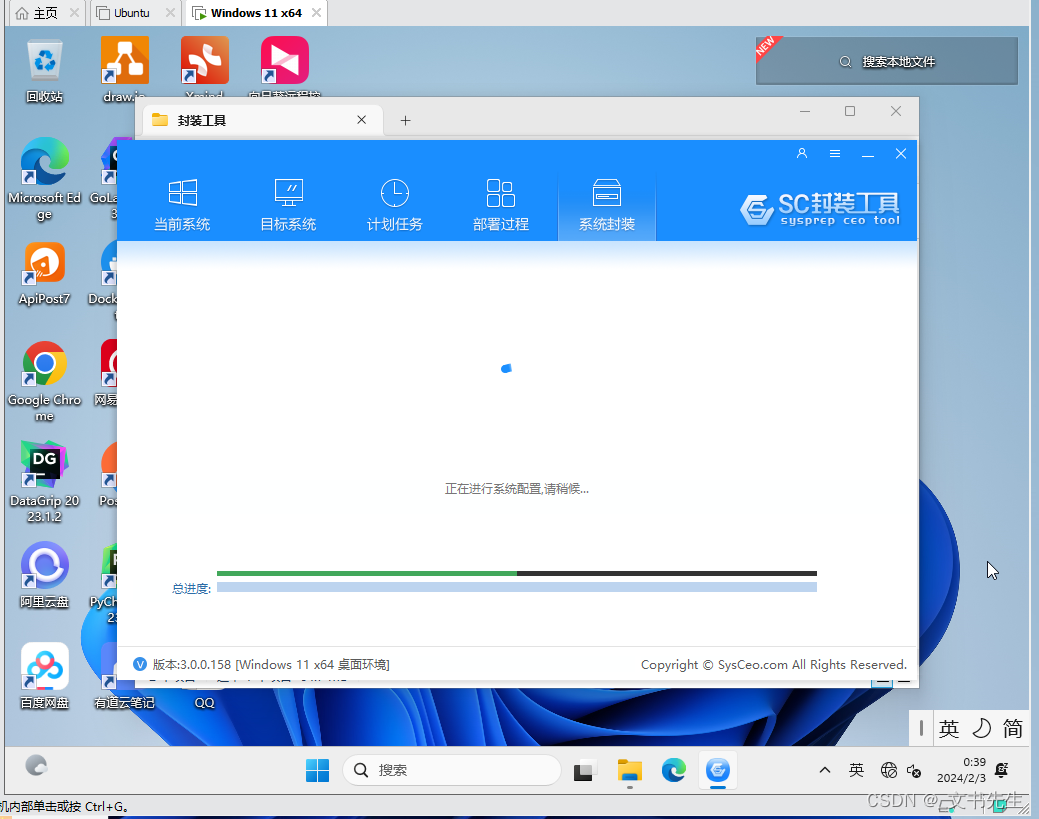The height and width of the screenshot is (819, 1039).
Task: Open Microsoft Edge desktop shortcut
Action: (44, 179)
